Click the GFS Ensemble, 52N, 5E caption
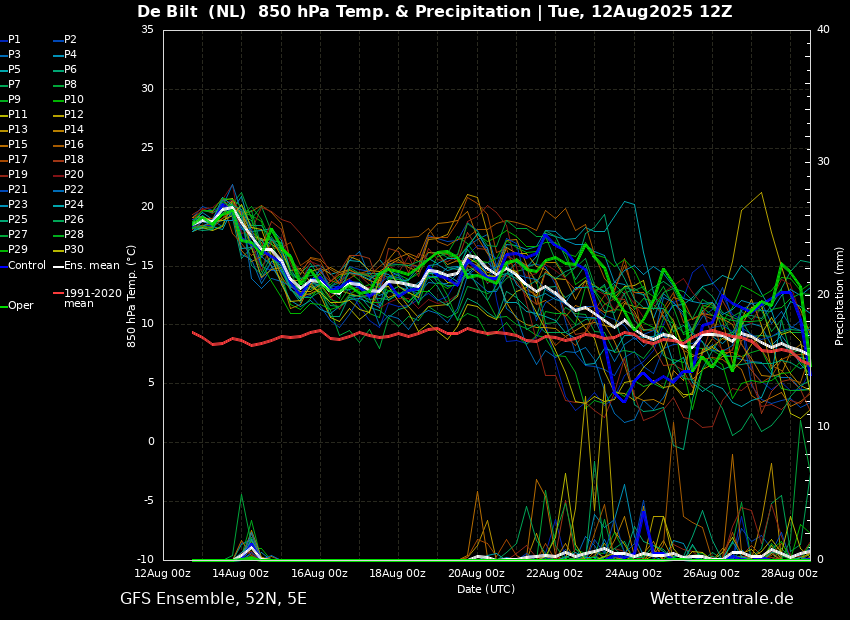 (x=213, y=599)
